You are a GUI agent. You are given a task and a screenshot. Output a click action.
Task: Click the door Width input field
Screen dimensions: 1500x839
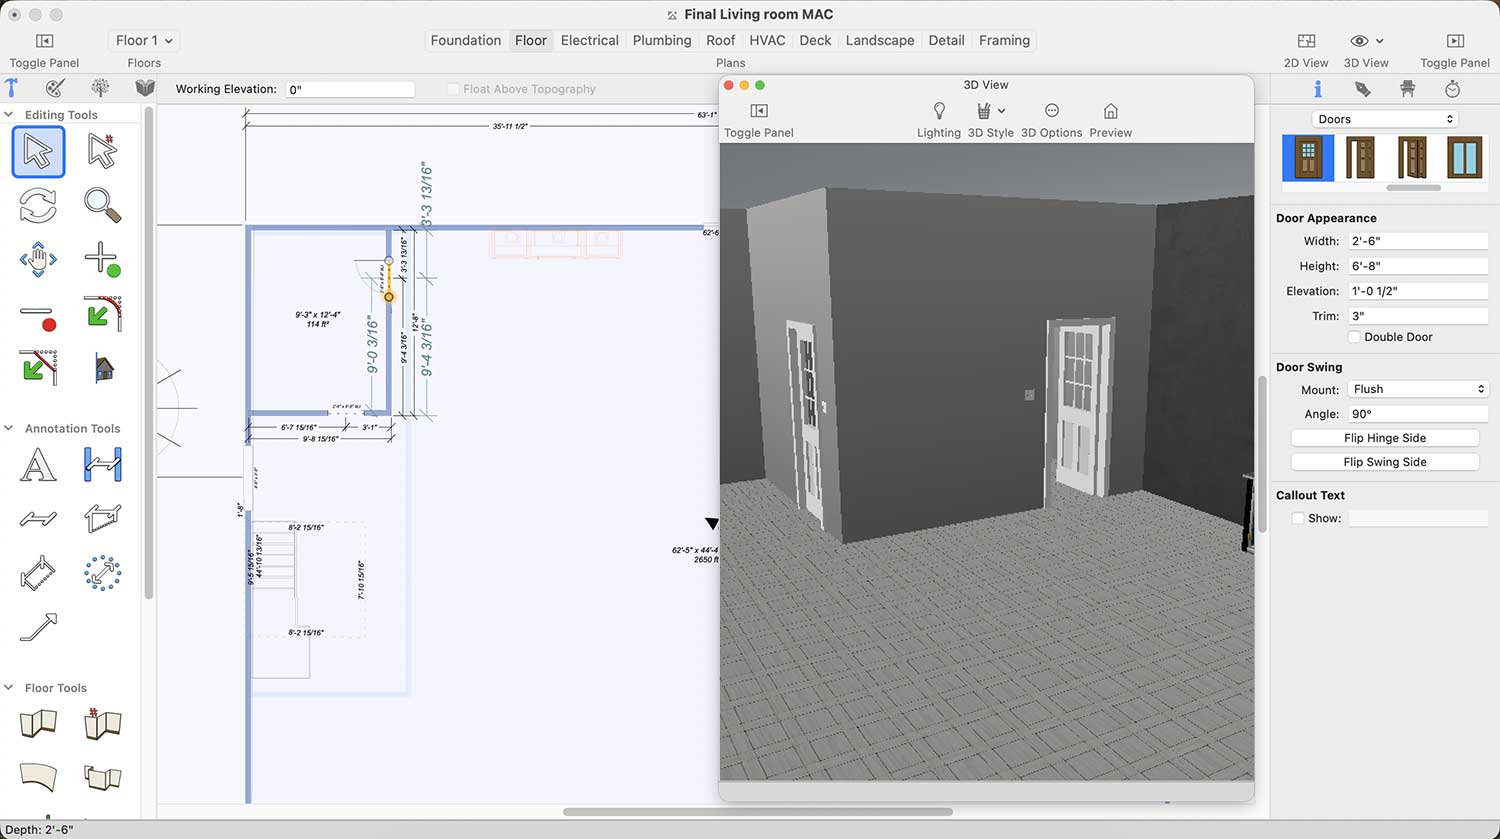(x=1417, y=241)
